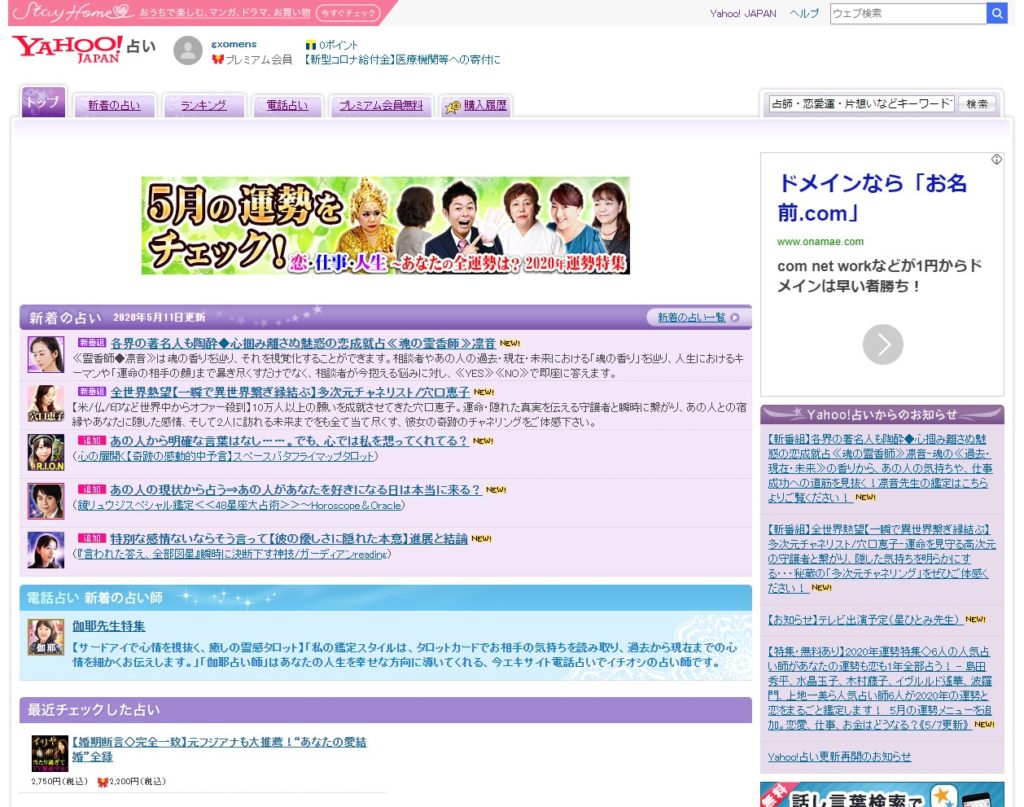Open 特別な感情ないならそう言って link

pyautogui.click(x=289, y=539)
